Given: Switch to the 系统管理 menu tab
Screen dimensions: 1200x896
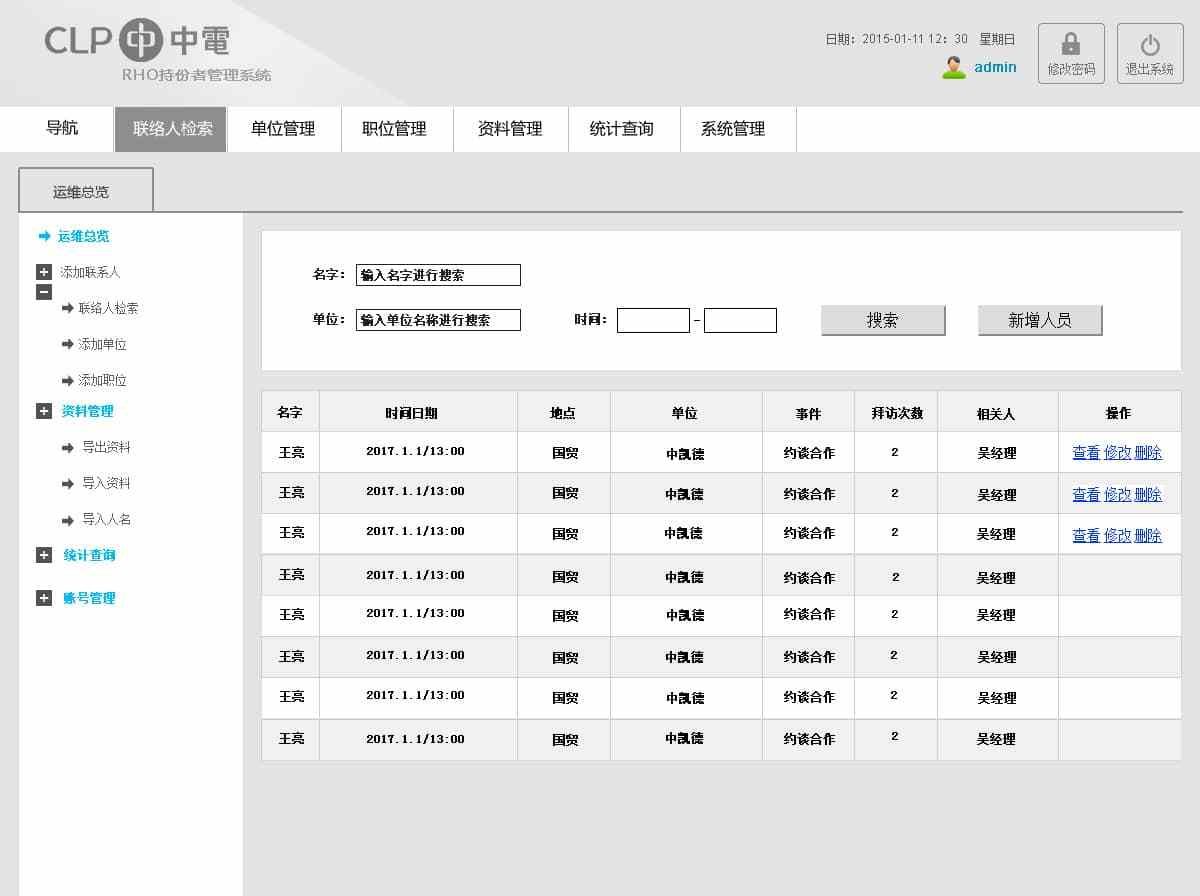Looking at the screenshot, I should point(732,129).
